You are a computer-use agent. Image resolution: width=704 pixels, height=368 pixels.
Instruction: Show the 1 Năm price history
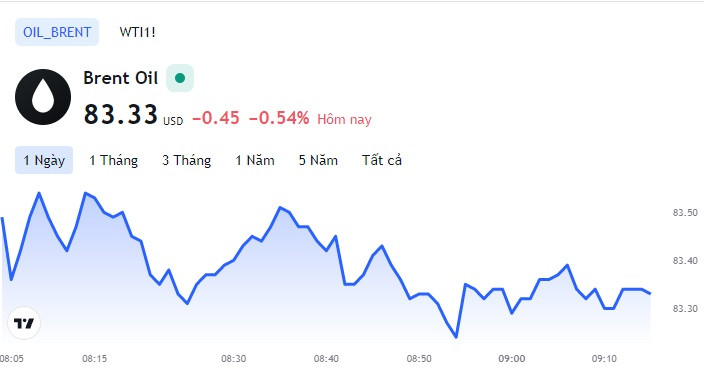pyautogui.click(x=255, y=160)
